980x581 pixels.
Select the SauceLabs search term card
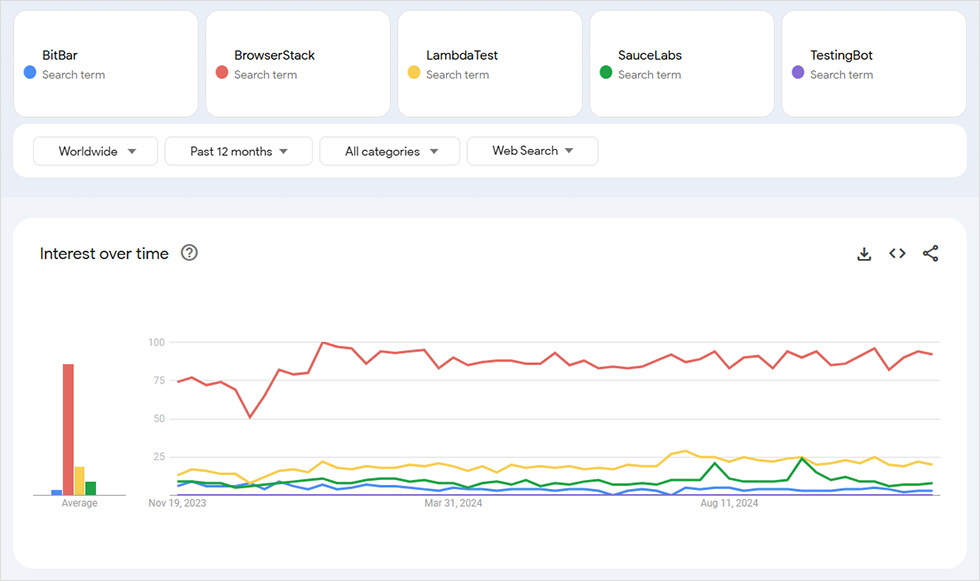coord(682,64)
